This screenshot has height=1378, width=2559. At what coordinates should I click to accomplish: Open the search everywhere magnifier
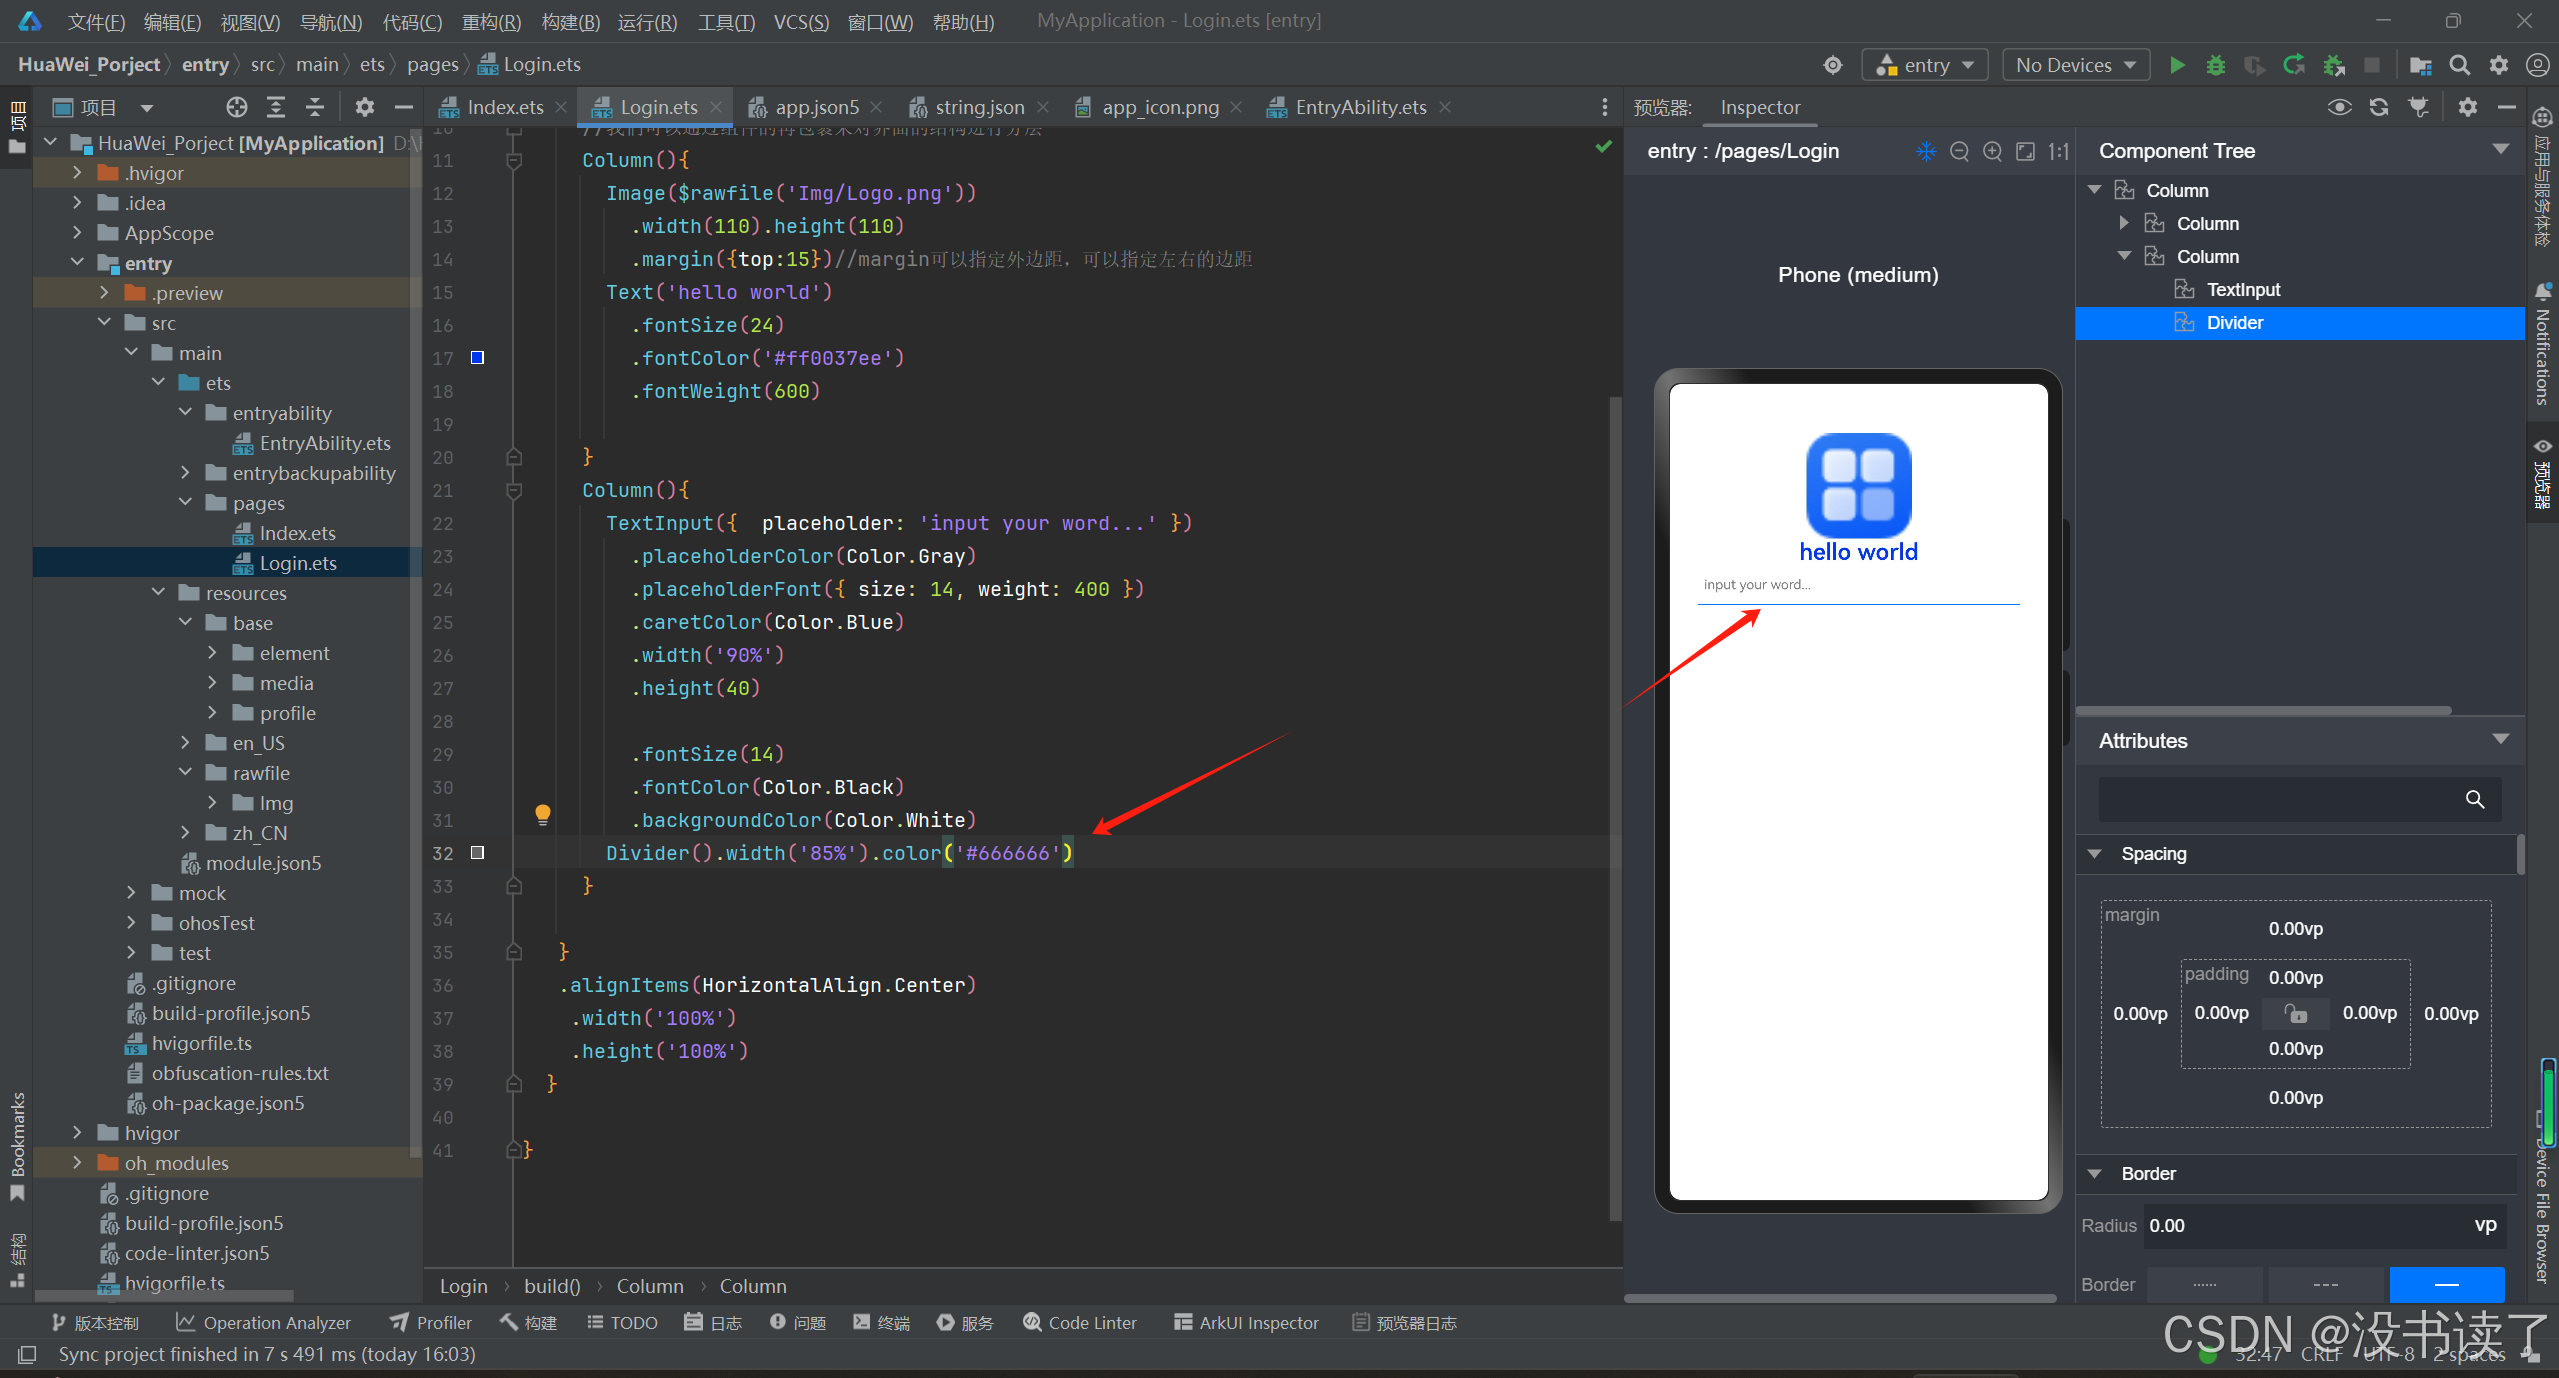pyautogui.click(x=2459, y=65)
